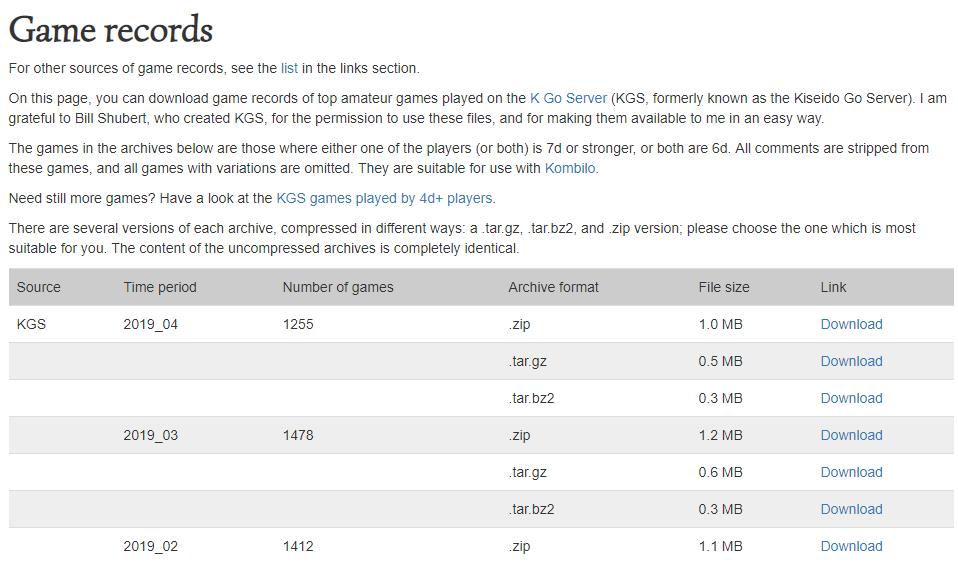
Task: Open the Kombilo link
Action: click(570, 168)
